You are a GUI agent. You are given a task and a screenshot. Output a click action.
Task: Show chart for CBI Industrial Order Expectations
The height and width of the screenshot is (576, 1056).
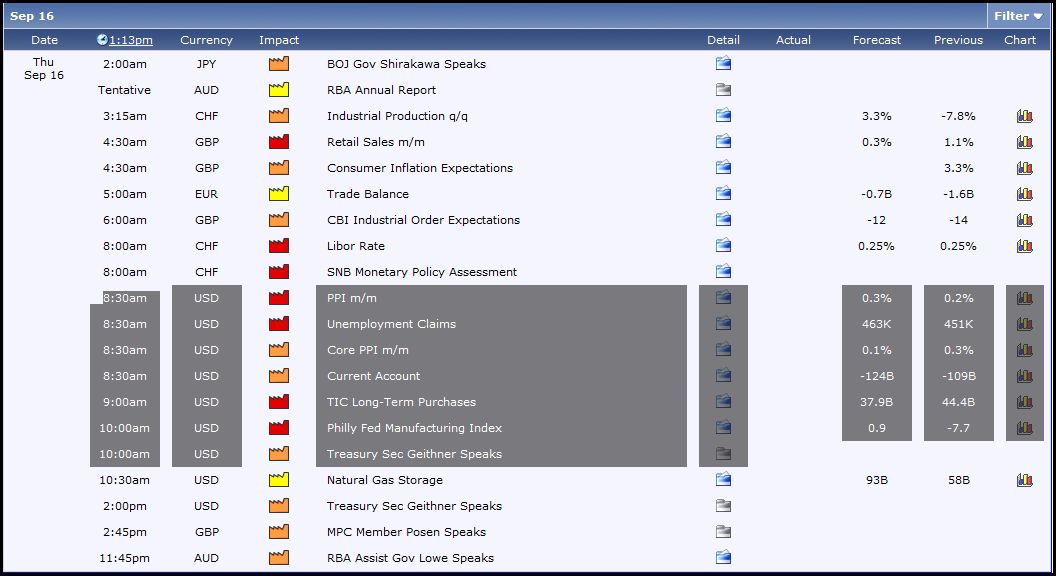[1024, 220]
